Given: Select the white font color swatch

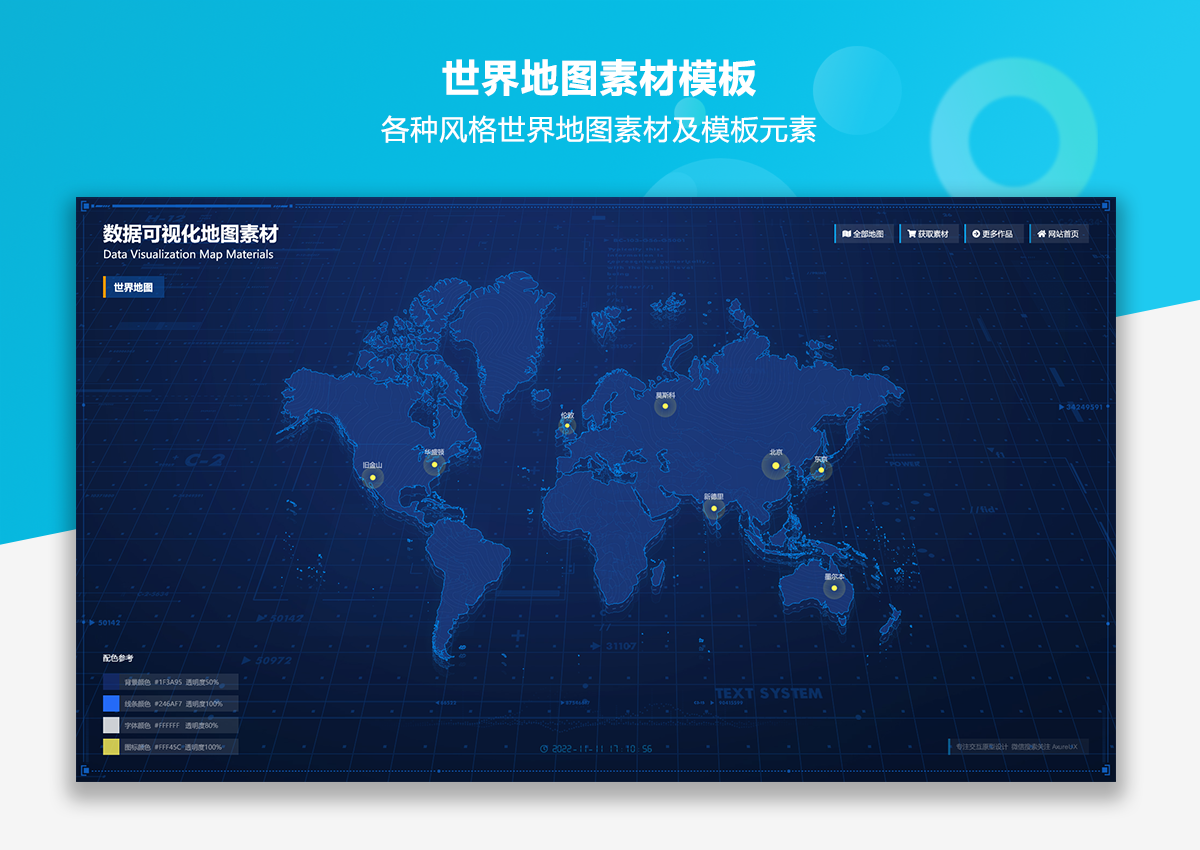Looking at the screenshot, I should pos(111,725).
